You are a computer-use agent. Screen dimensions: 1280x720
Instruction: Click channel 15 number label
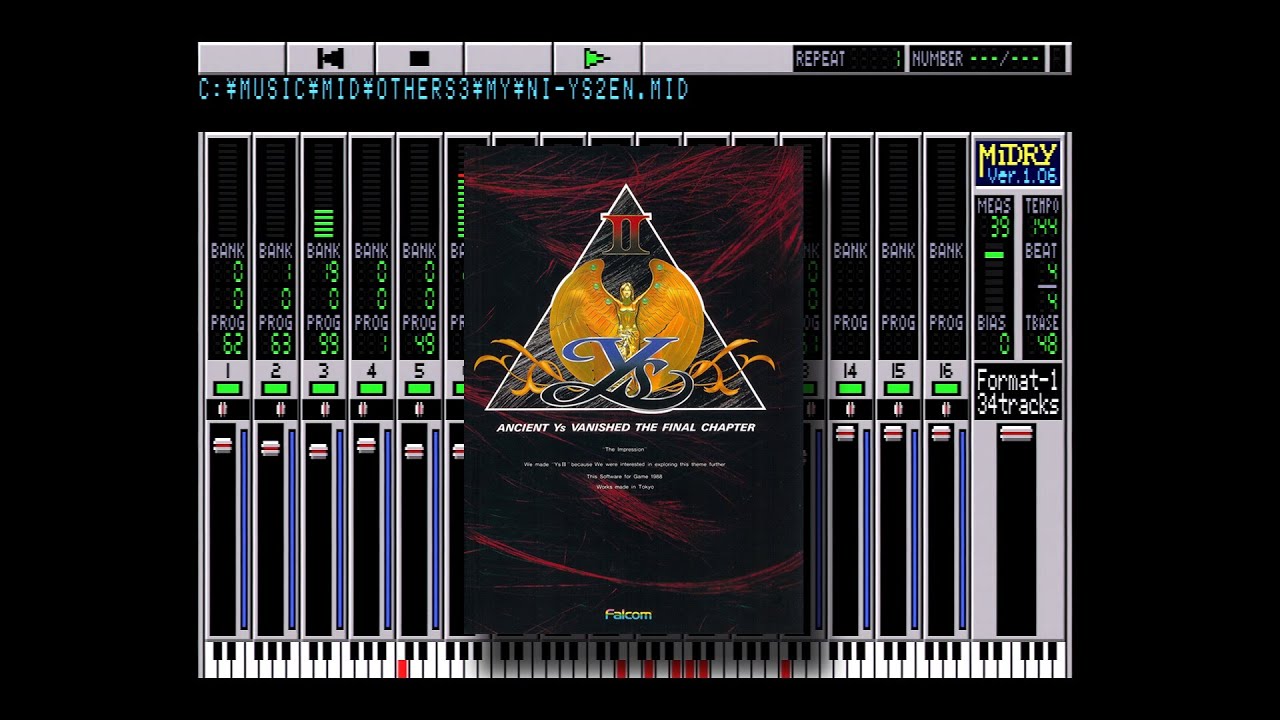898,371
